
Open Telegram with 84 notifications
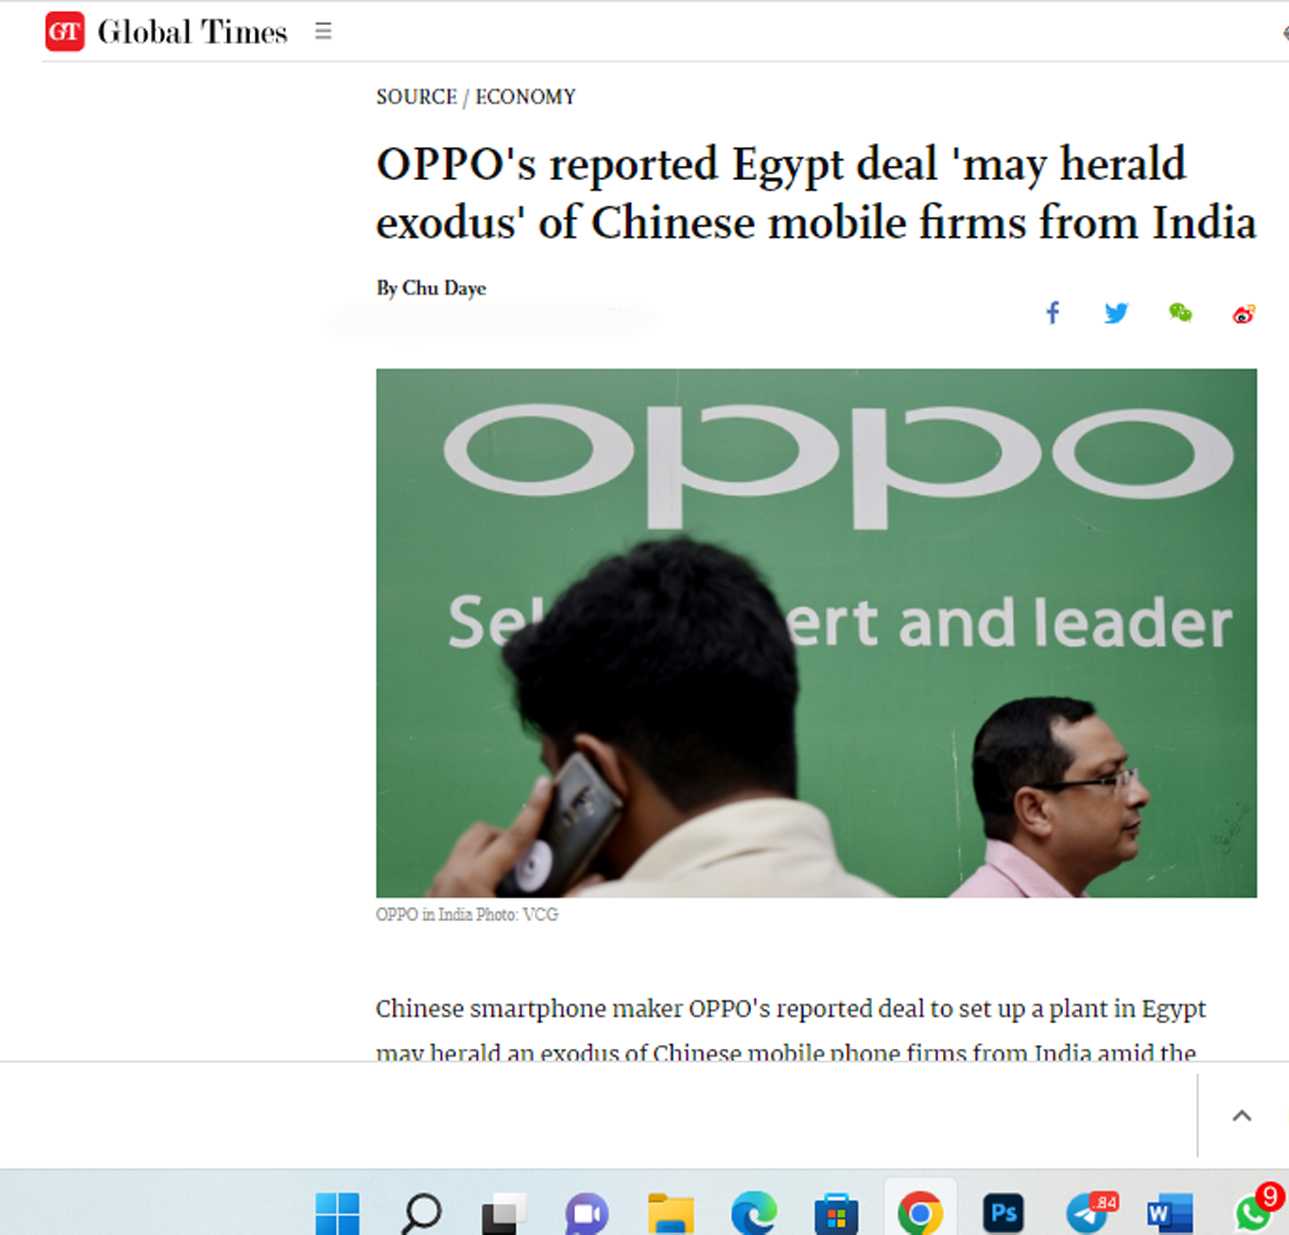click(1089, 1213)
